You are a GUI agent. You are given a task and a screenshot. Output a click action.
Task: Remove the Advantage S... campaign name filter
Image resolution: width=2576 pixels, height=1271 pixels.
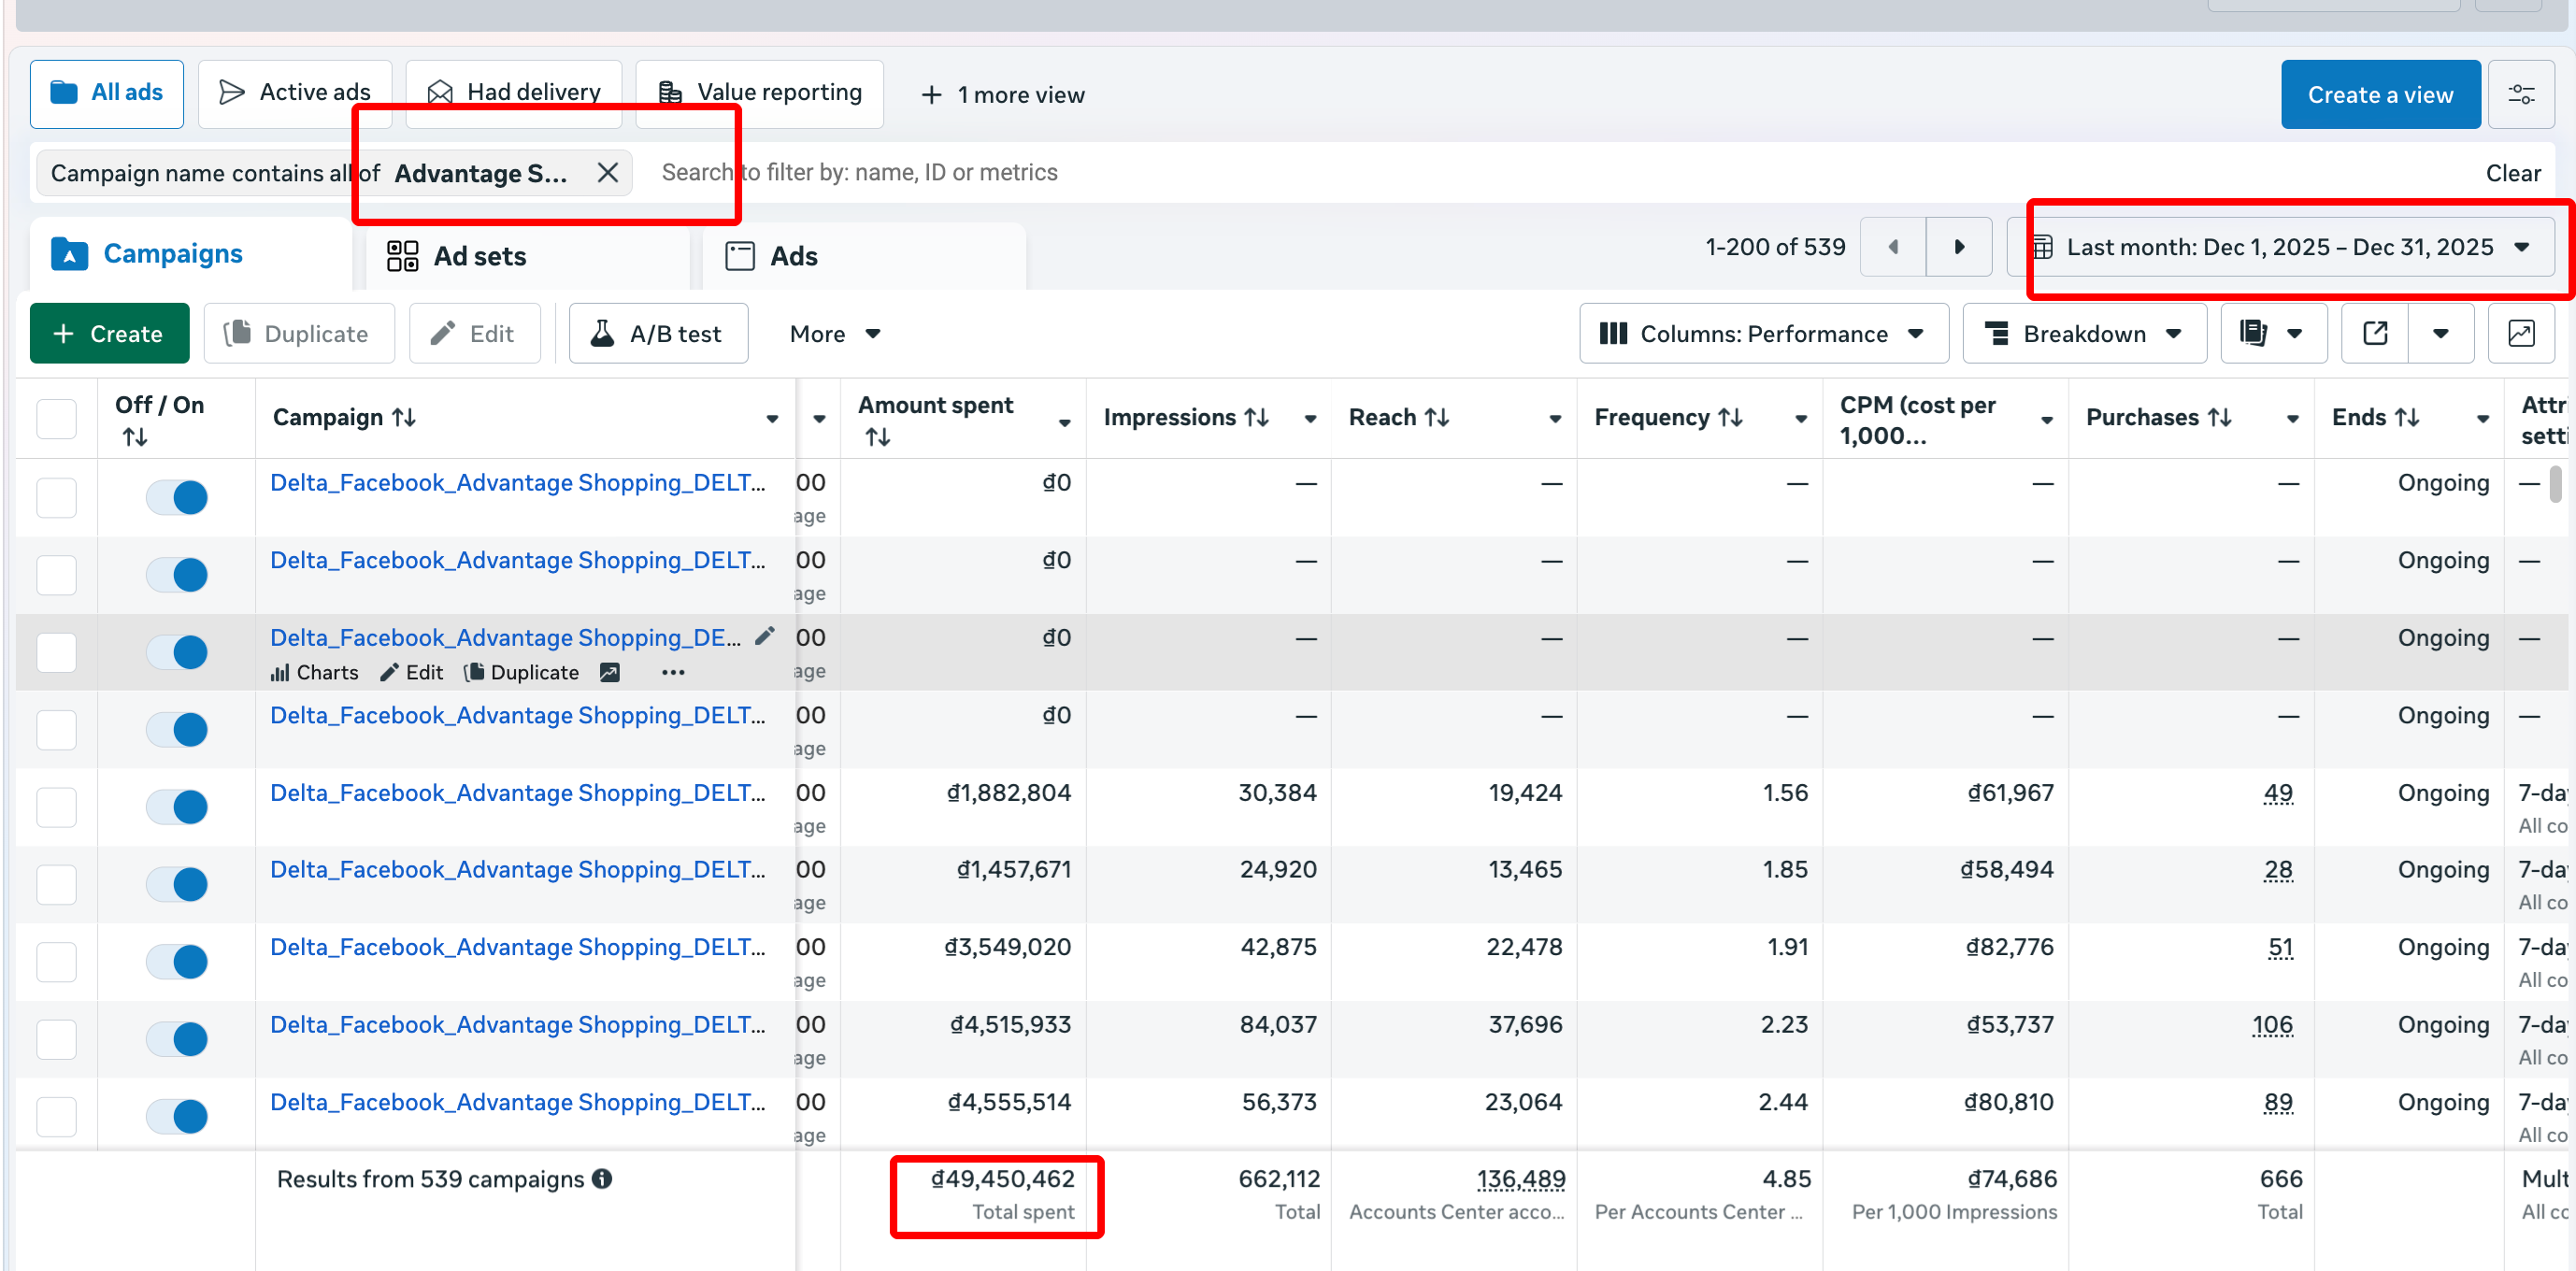[x=607, y=173]
